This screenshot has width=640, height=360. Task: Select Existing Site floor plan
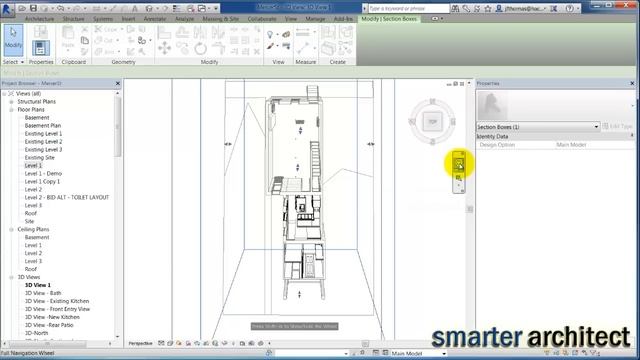[x=39, y=158]
